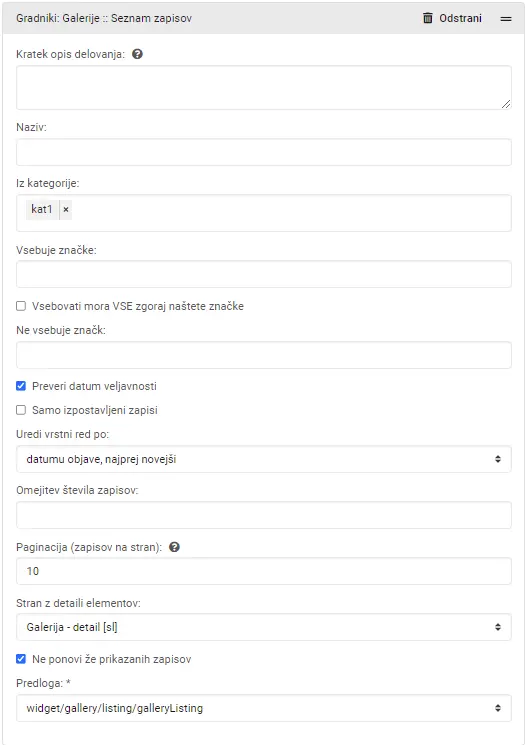Focus the Kratek opis delovanja textarea

click(x=264, y=88)
